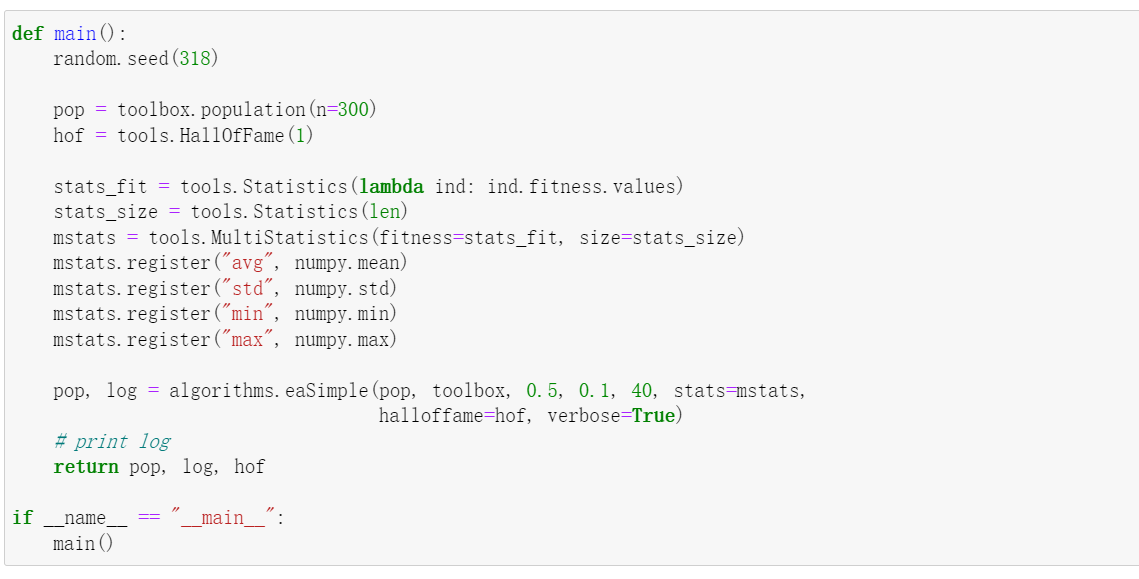Click the 'def' keyword on the first line

27,34
